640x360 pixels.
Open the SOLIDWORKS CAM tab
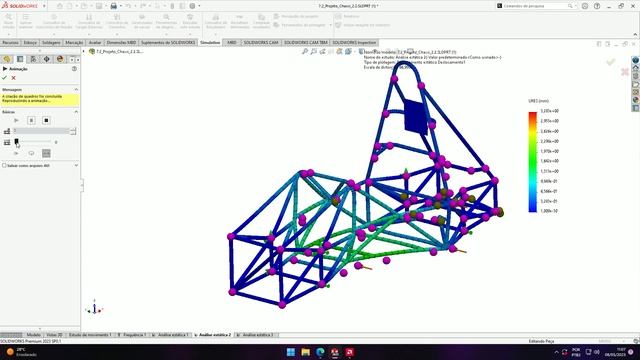pos(261,42)
